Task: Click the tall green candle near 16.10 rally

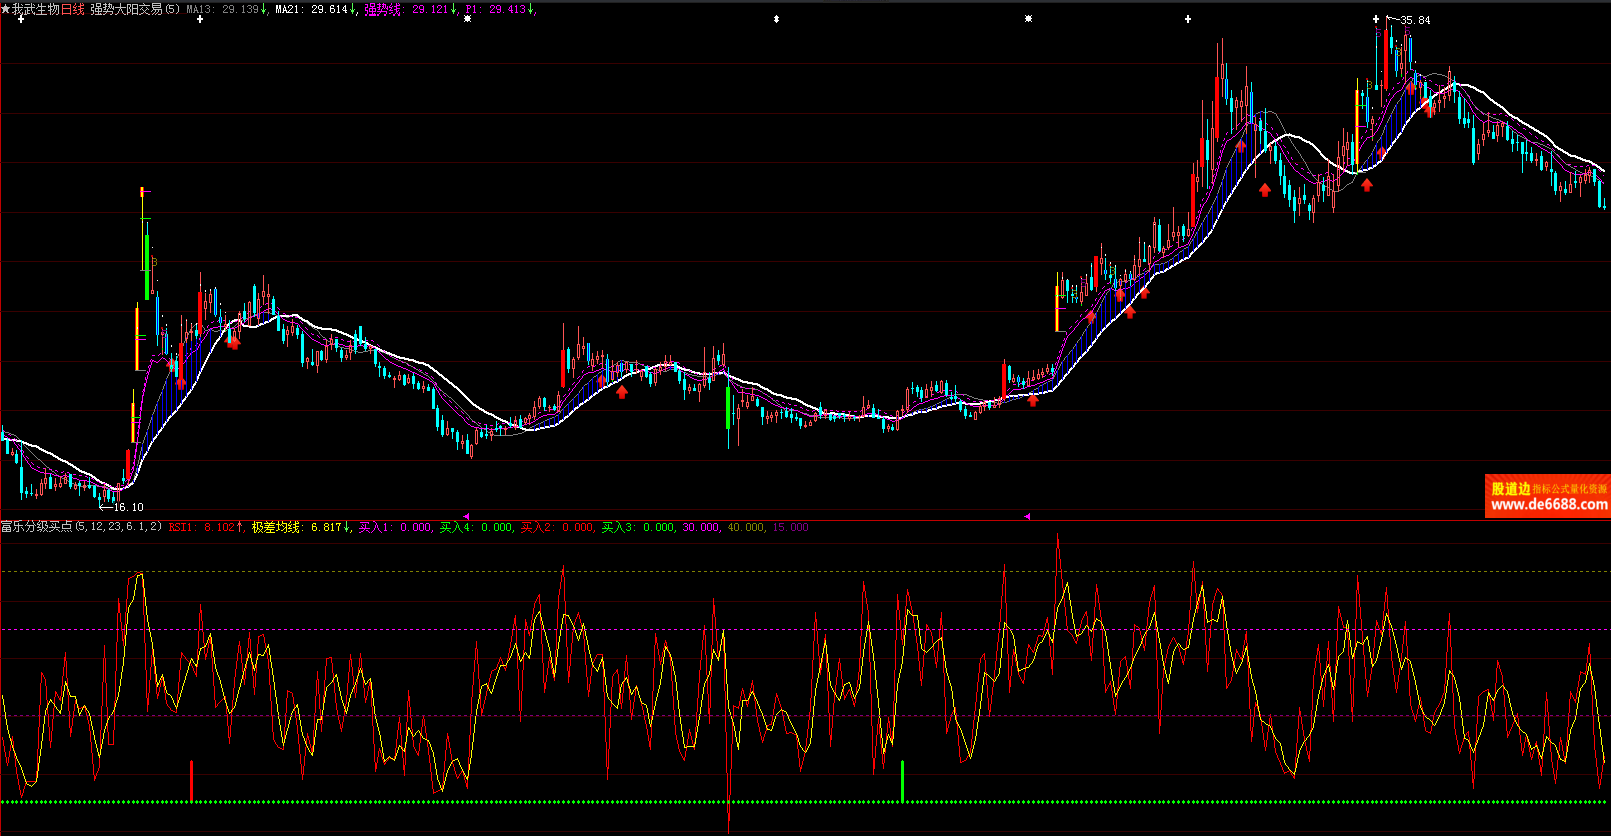Action: 147,265
